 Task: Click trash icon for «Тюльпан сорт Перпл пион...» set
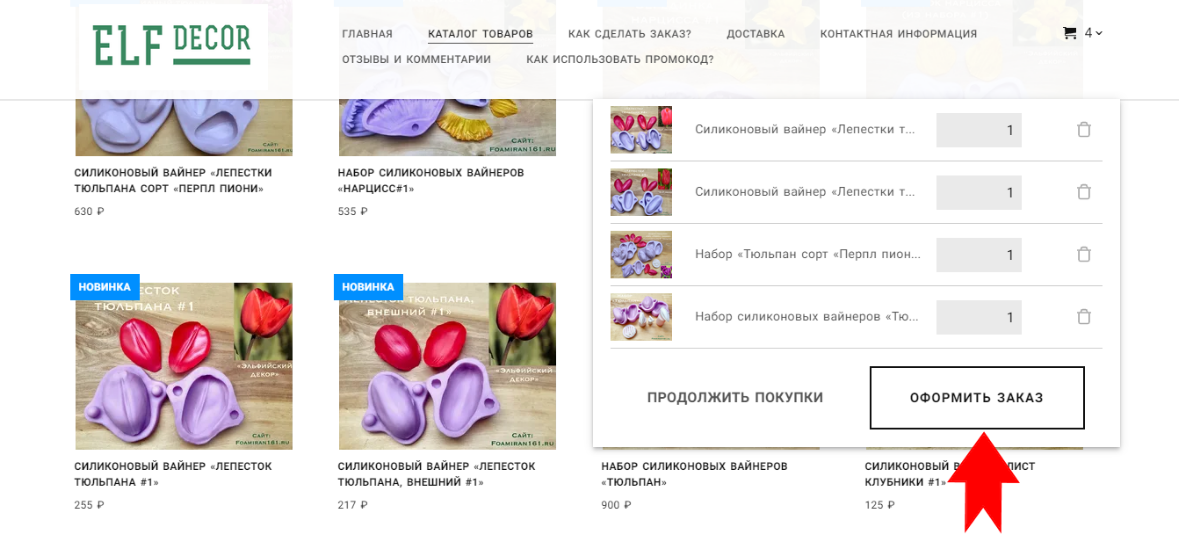pyautogui.click(x=1084, y=254)
